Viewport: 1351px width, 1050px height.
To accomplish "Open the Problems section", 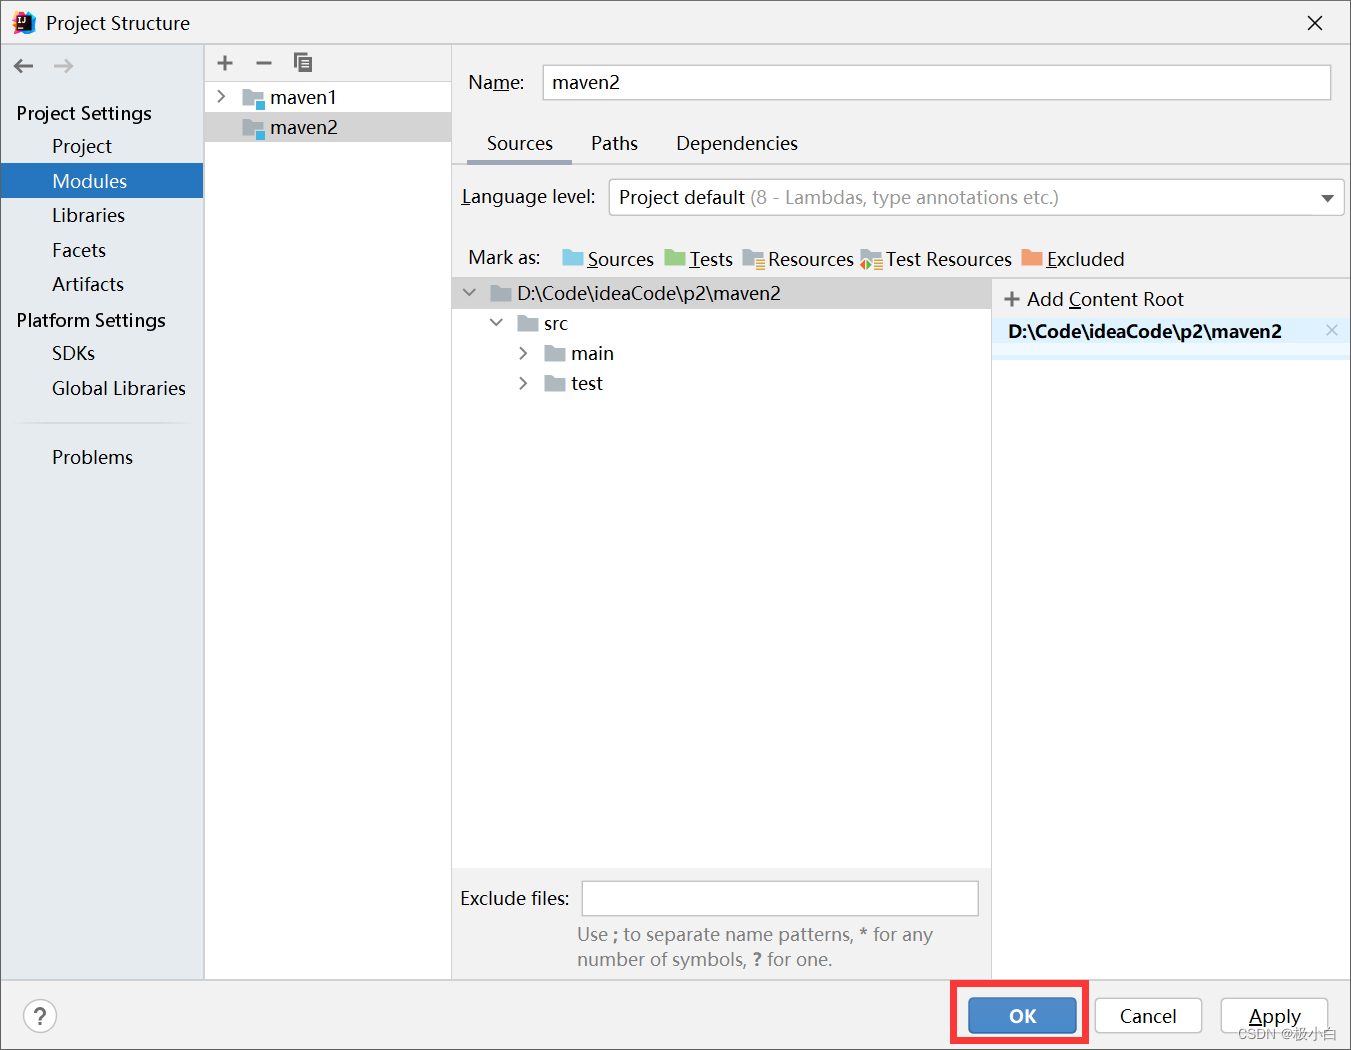I will point(93,458).
